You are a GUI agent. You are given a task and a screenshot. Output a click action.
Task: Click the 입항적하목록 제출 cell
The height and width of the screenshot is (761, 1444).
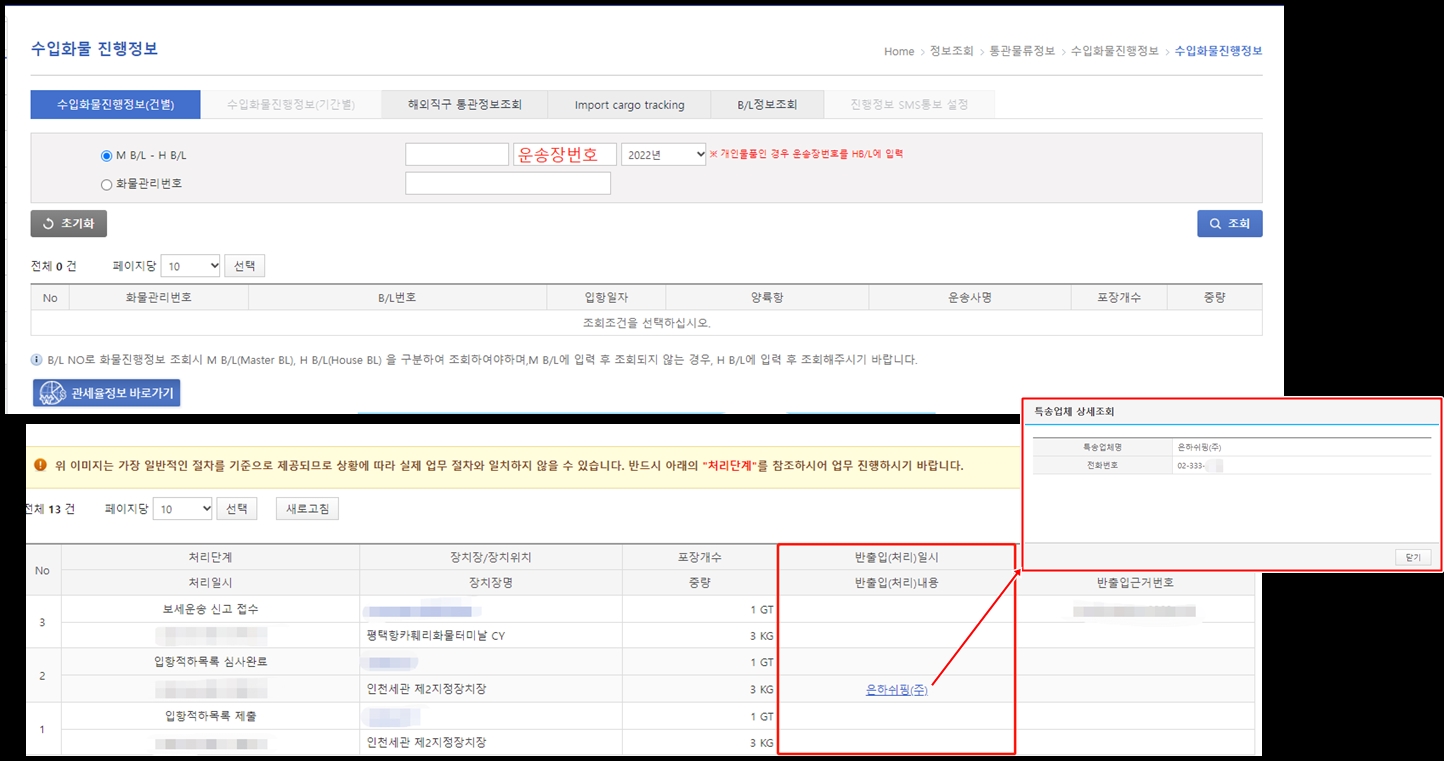210,716
